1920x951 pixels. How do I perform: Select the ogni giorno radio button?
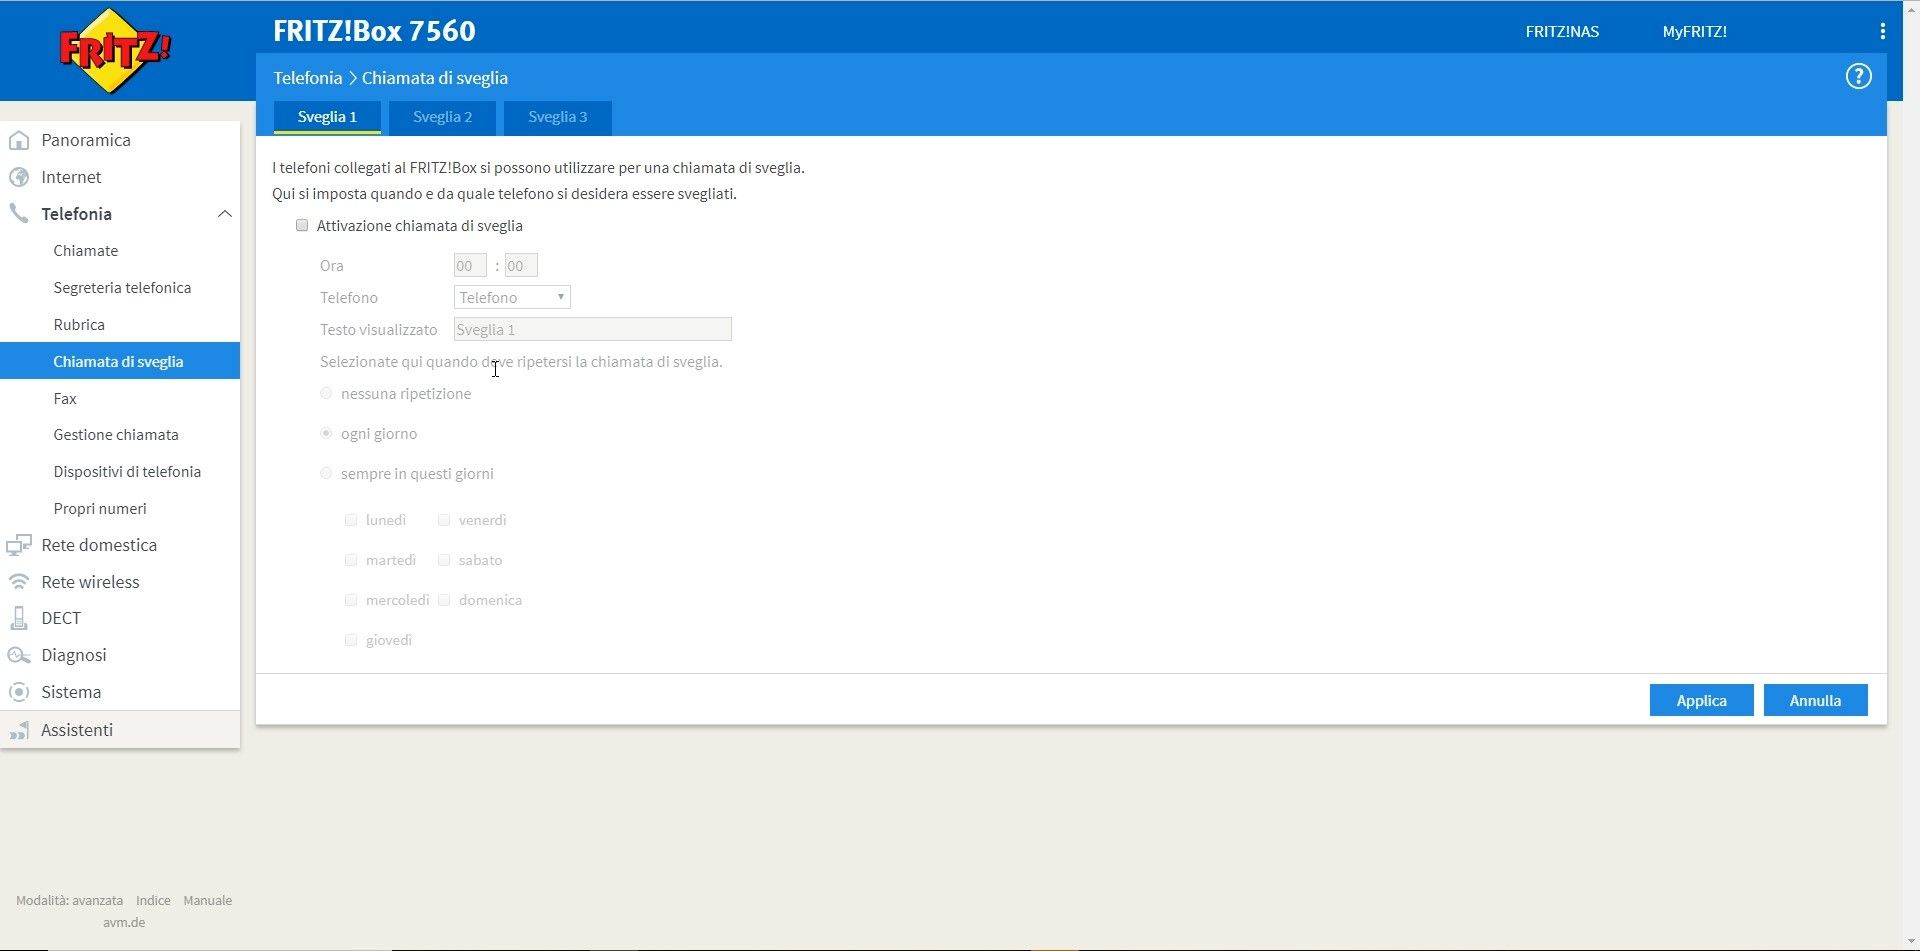[x=326, y=434]
